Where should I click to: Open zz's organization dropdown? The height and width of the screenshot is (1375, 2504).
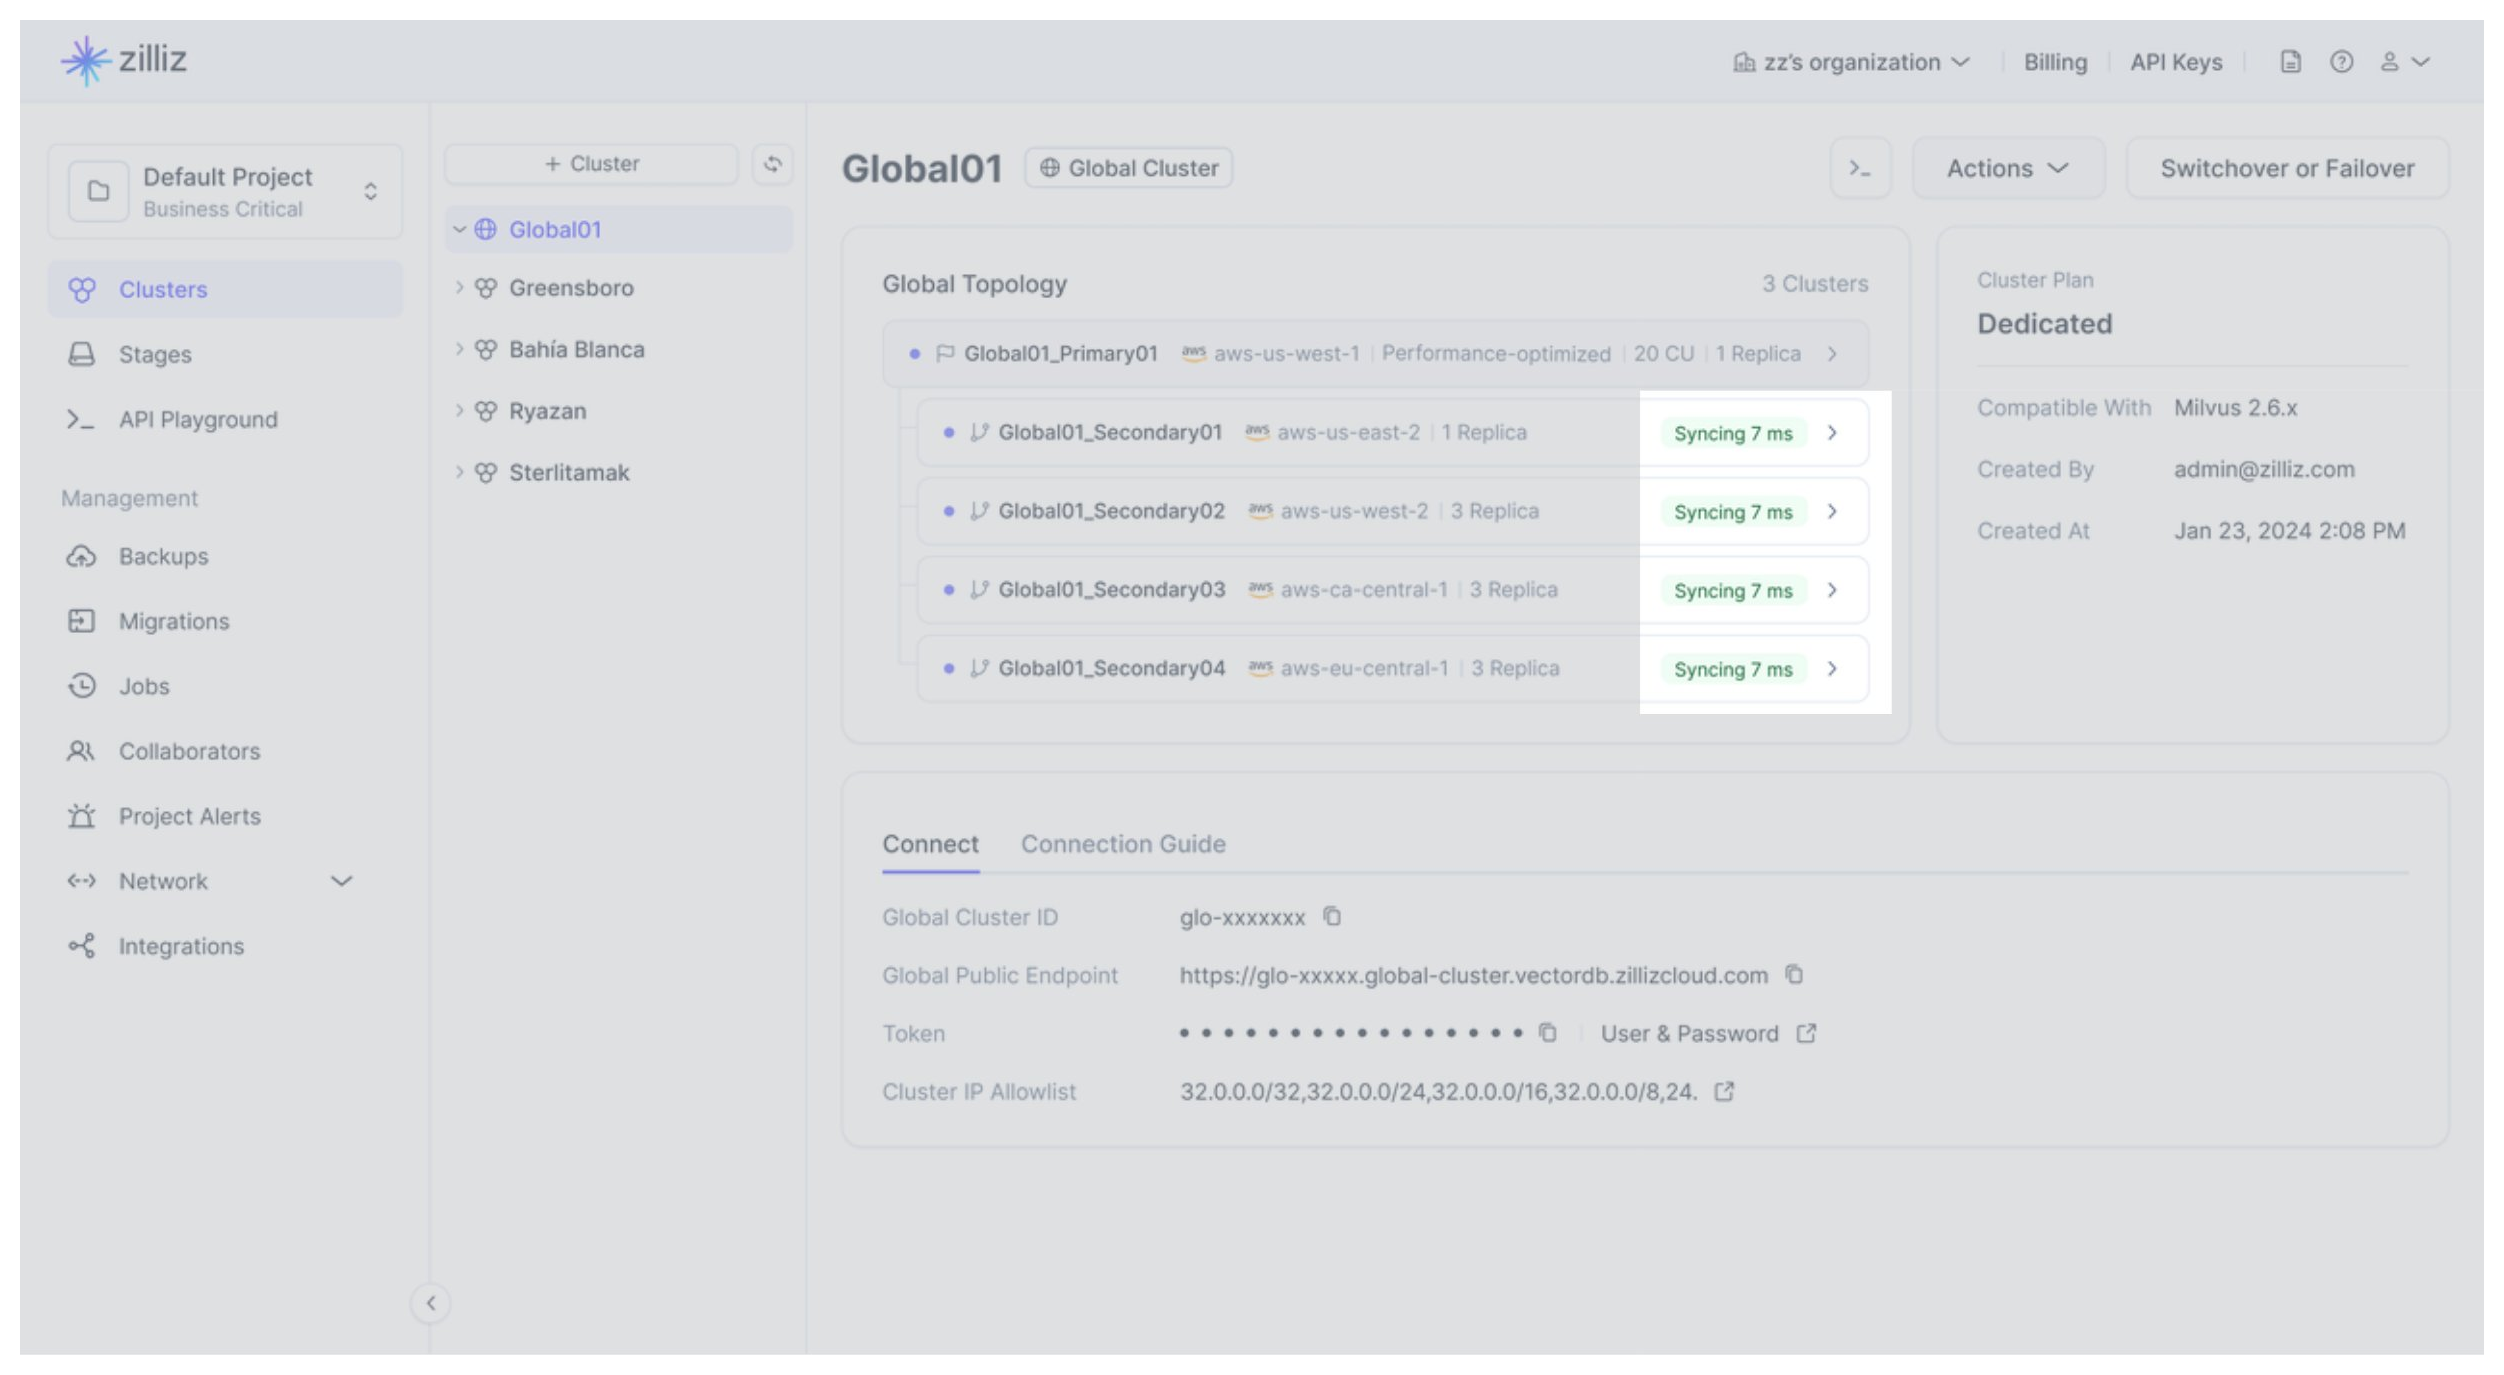pyautogui.click(x=1852, y=62)
